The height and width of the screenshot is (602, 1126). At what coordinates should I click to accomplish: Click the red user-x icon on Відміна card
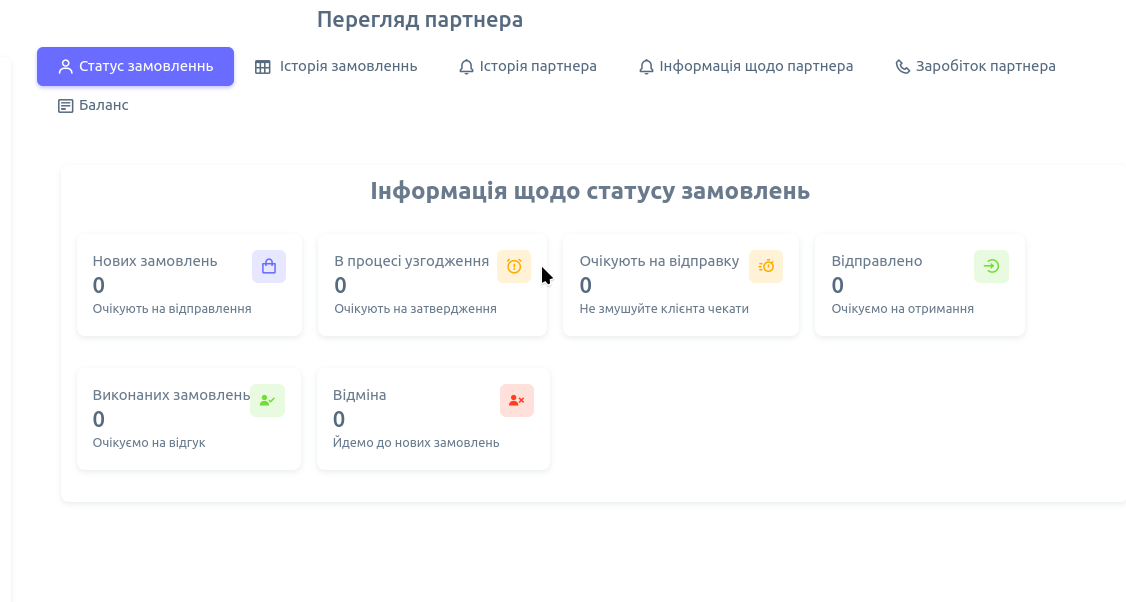pos(517,400)
